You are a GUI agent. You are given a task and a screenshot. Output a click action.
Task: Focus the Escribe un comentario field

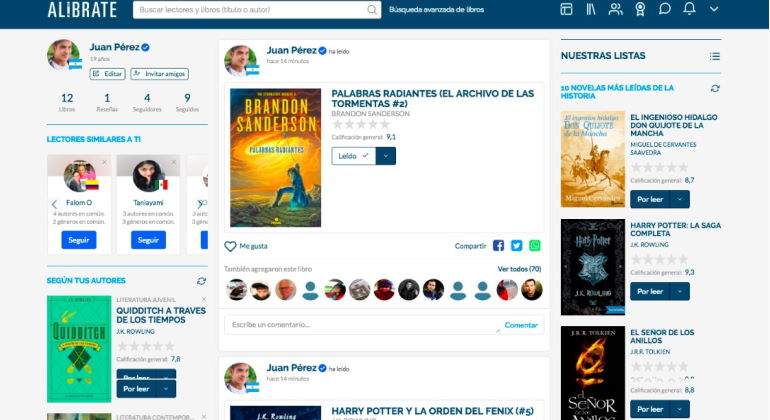click(363, 325)
